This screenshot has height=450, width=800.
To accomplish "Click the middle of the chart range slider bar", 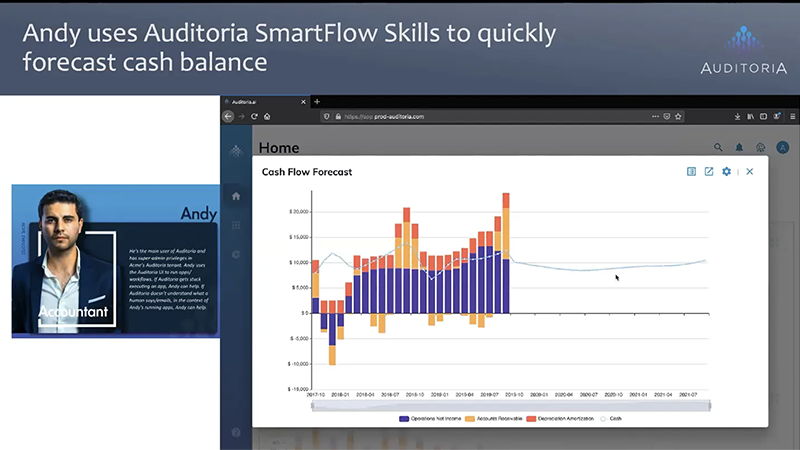I will click(511, 406).
